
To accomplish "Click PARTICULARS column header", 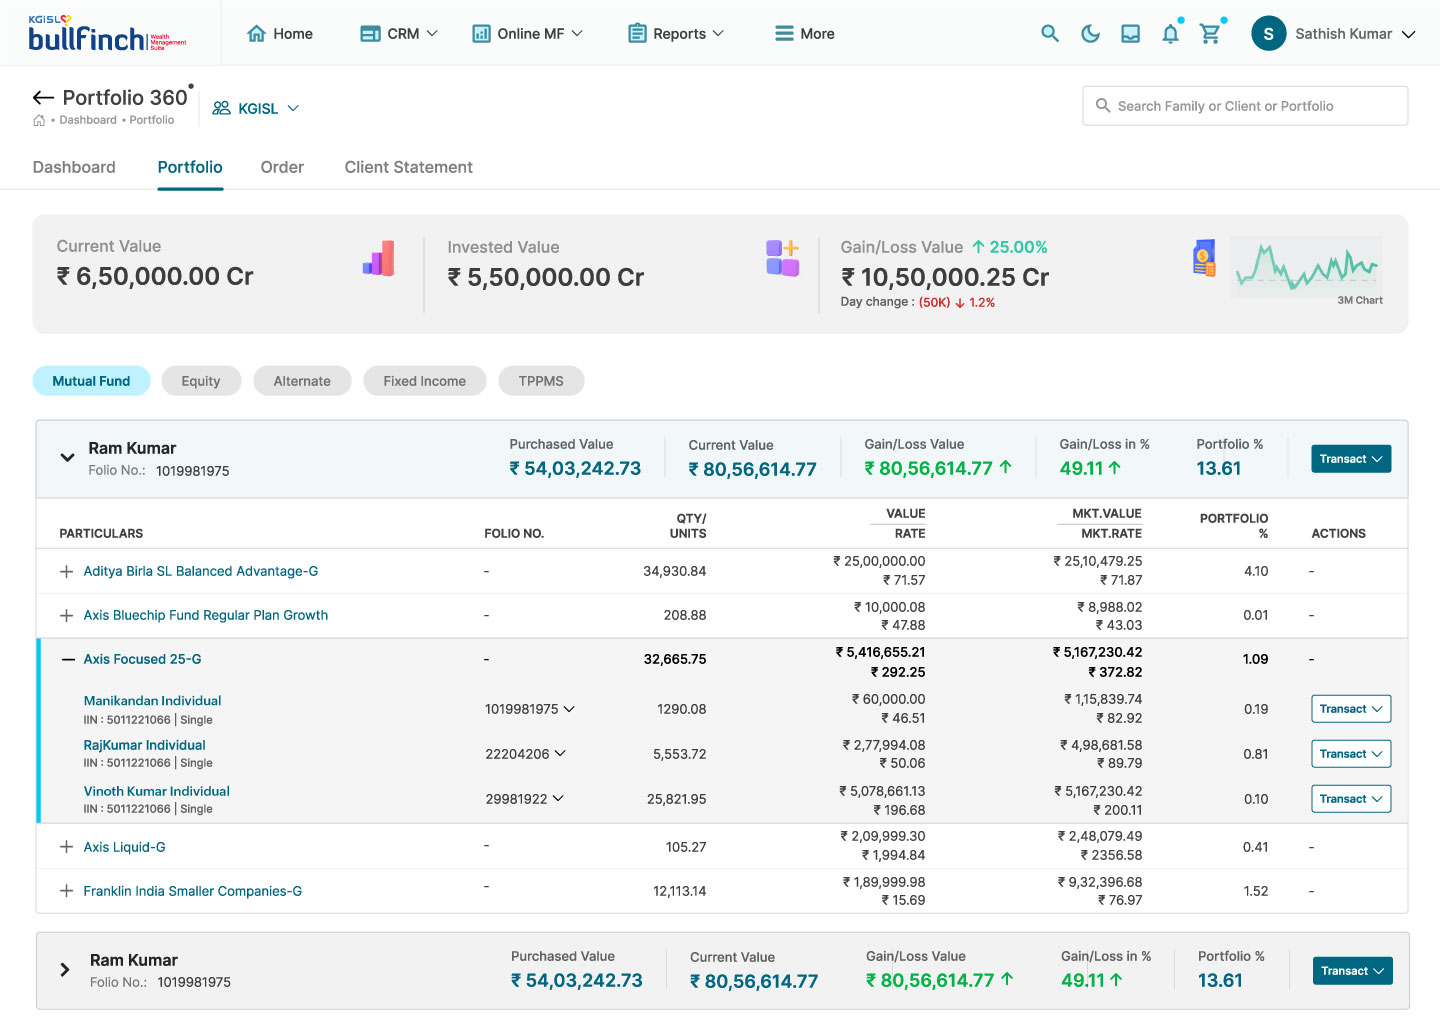I will [x=101, y=534].
